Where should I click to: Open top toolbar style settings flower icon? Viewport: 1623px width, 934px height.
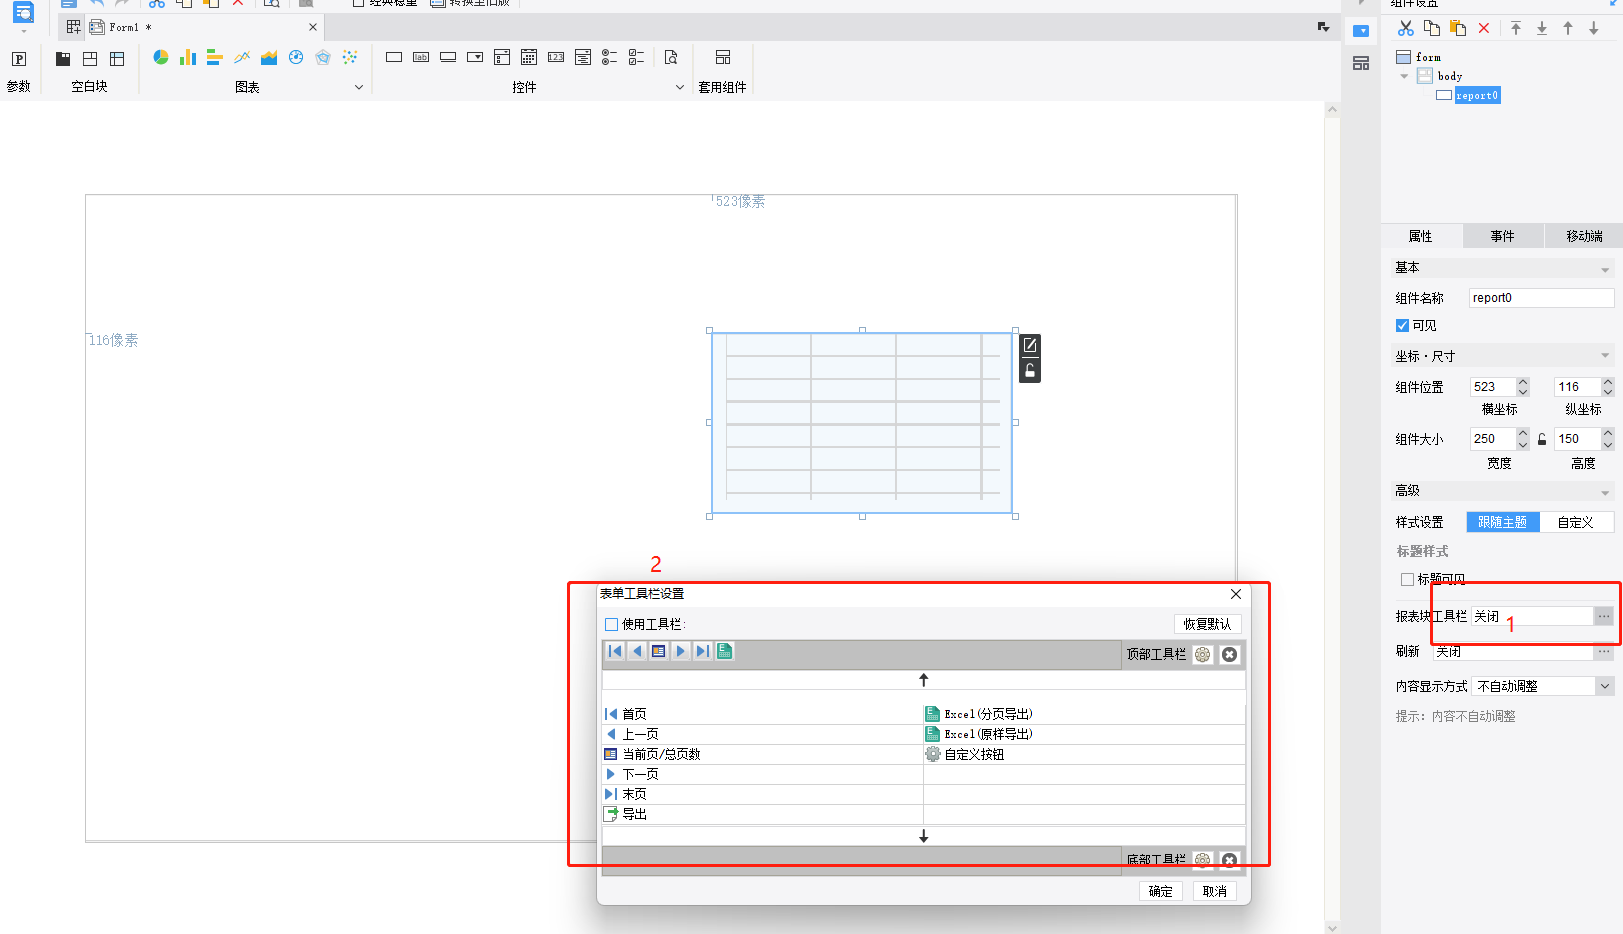click(x=1203, y=654)
